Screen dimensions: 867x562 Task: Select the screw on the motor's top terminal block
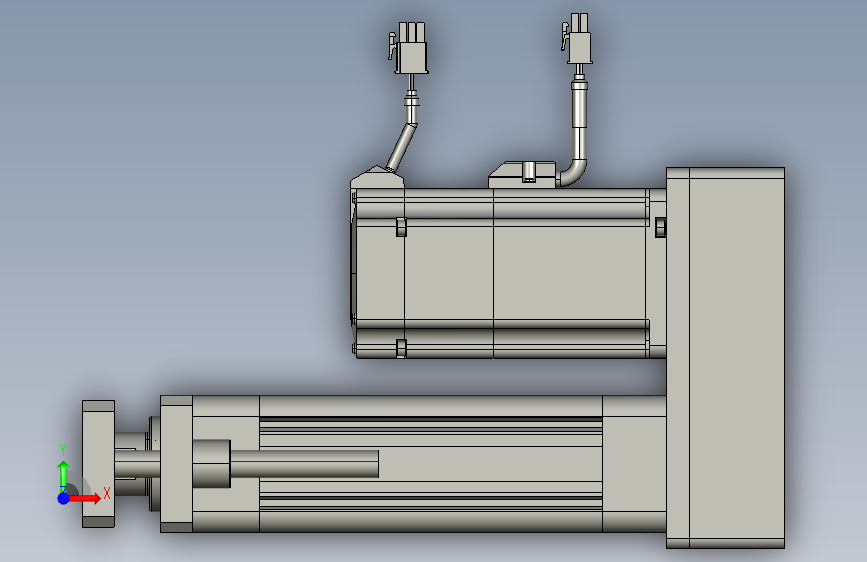pyautogui.click(x=529, y=171)
